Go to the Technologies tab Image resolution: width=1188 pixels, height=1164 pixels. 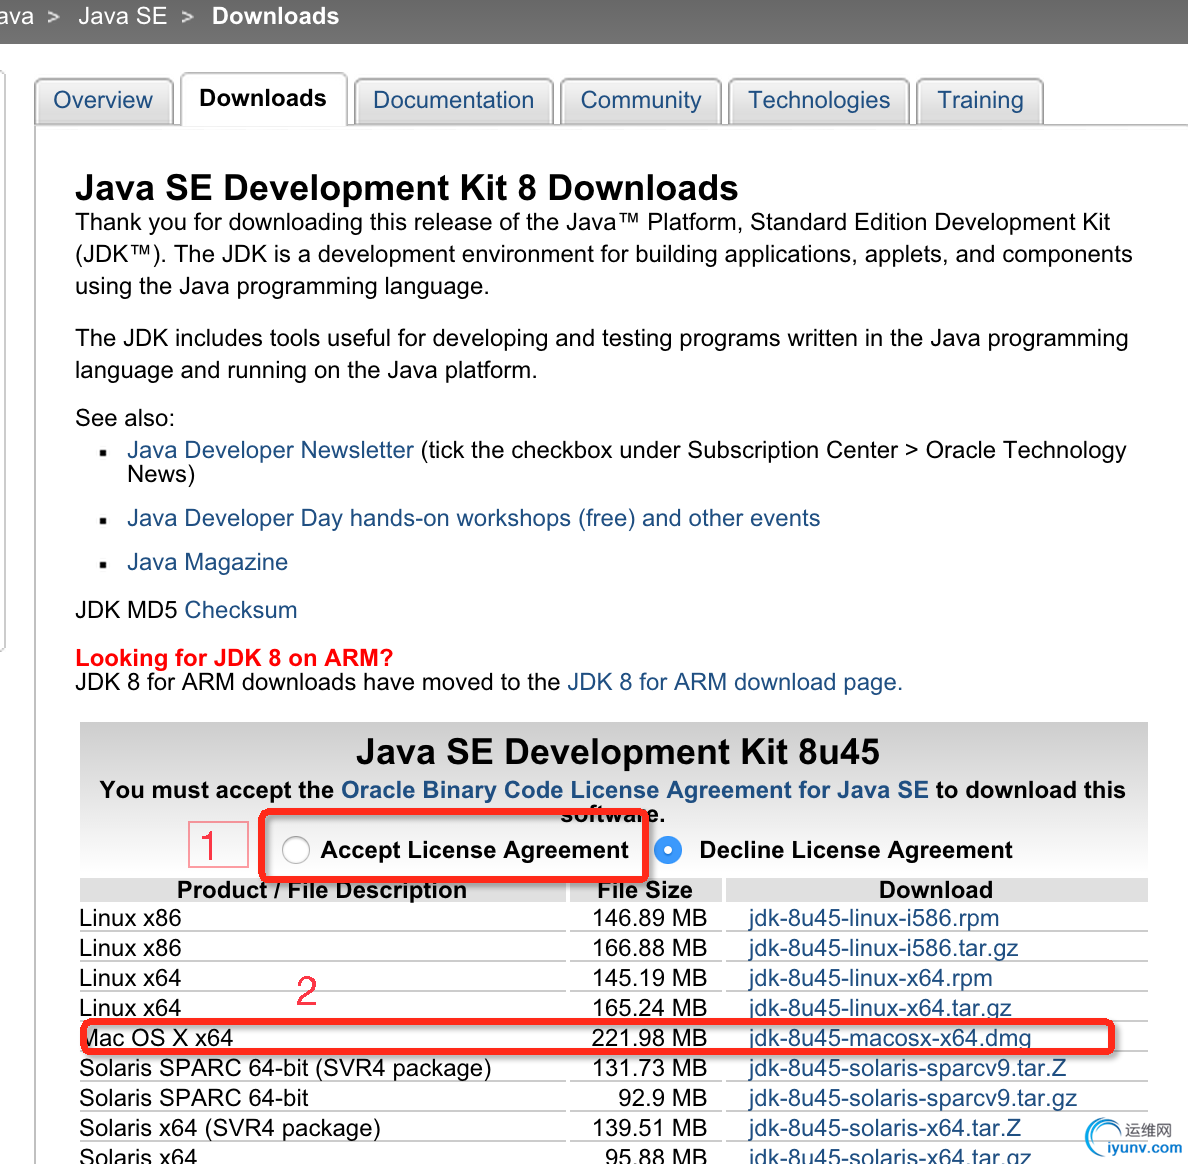point(819,100)
